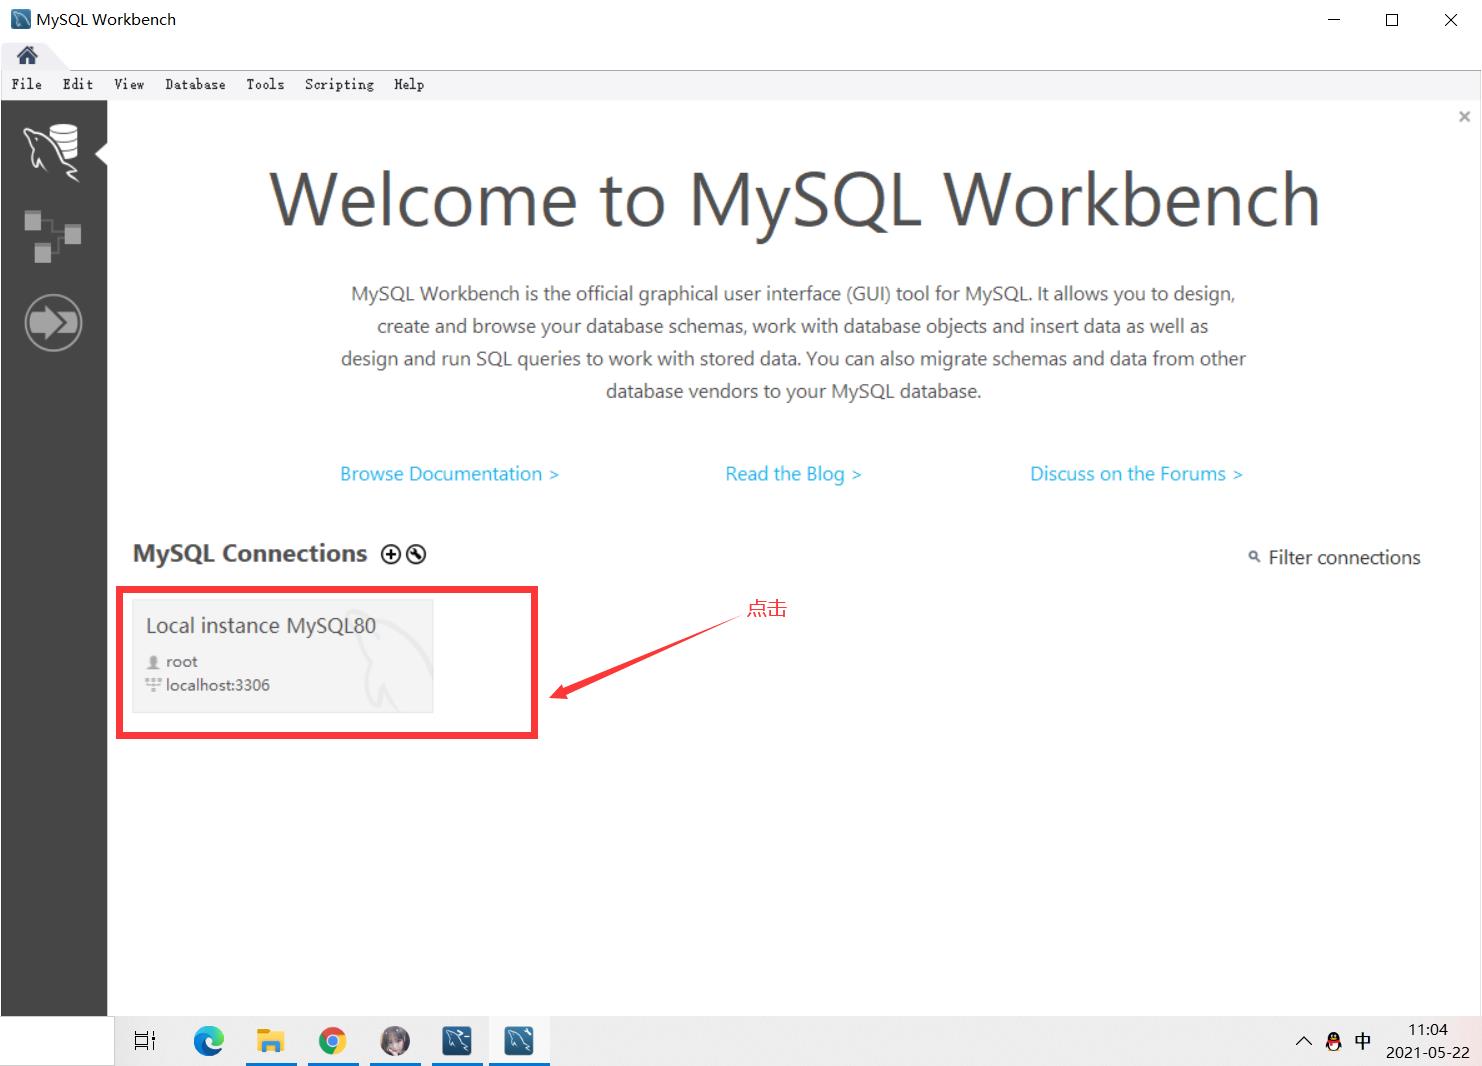Close the welcome message panel
This screenshot has width=1482, height=1066.
1464,117
